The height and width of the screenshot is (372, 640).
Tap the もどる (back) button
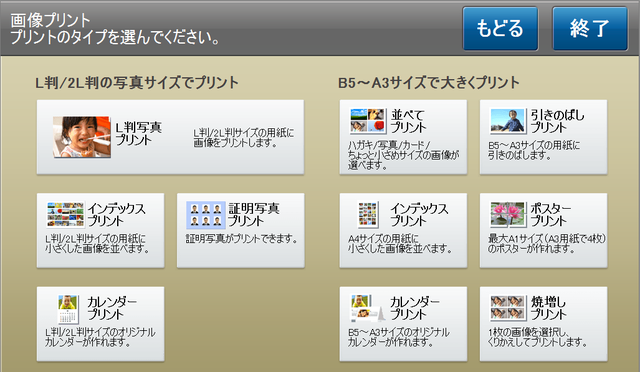point(500,29)
